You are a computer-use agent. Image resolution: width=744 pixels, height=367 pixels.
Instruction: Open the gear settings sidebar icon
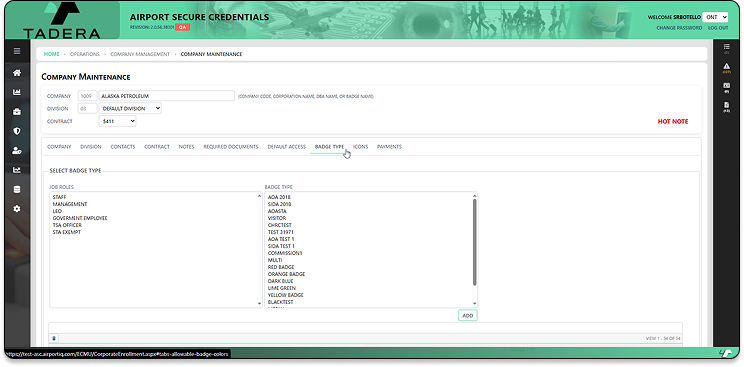pyautogui.click(x=17, y=209)
